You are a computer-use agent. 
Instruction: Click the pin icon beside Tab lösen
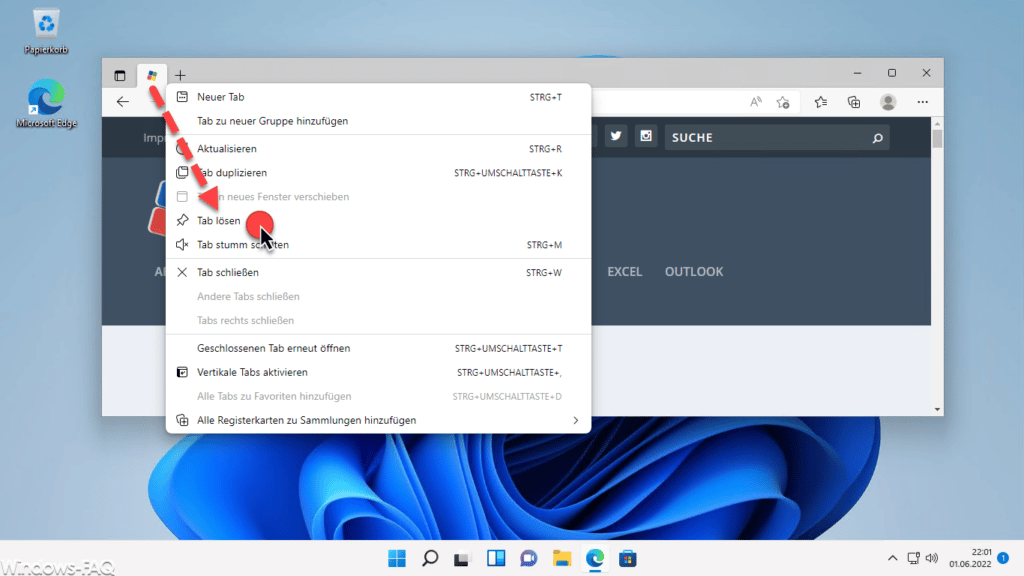tap(182, 221)
